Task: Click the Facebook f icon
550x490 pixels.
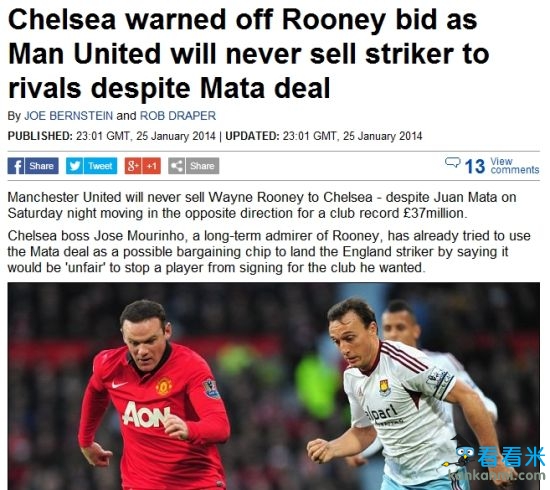Action: (16, 166)
